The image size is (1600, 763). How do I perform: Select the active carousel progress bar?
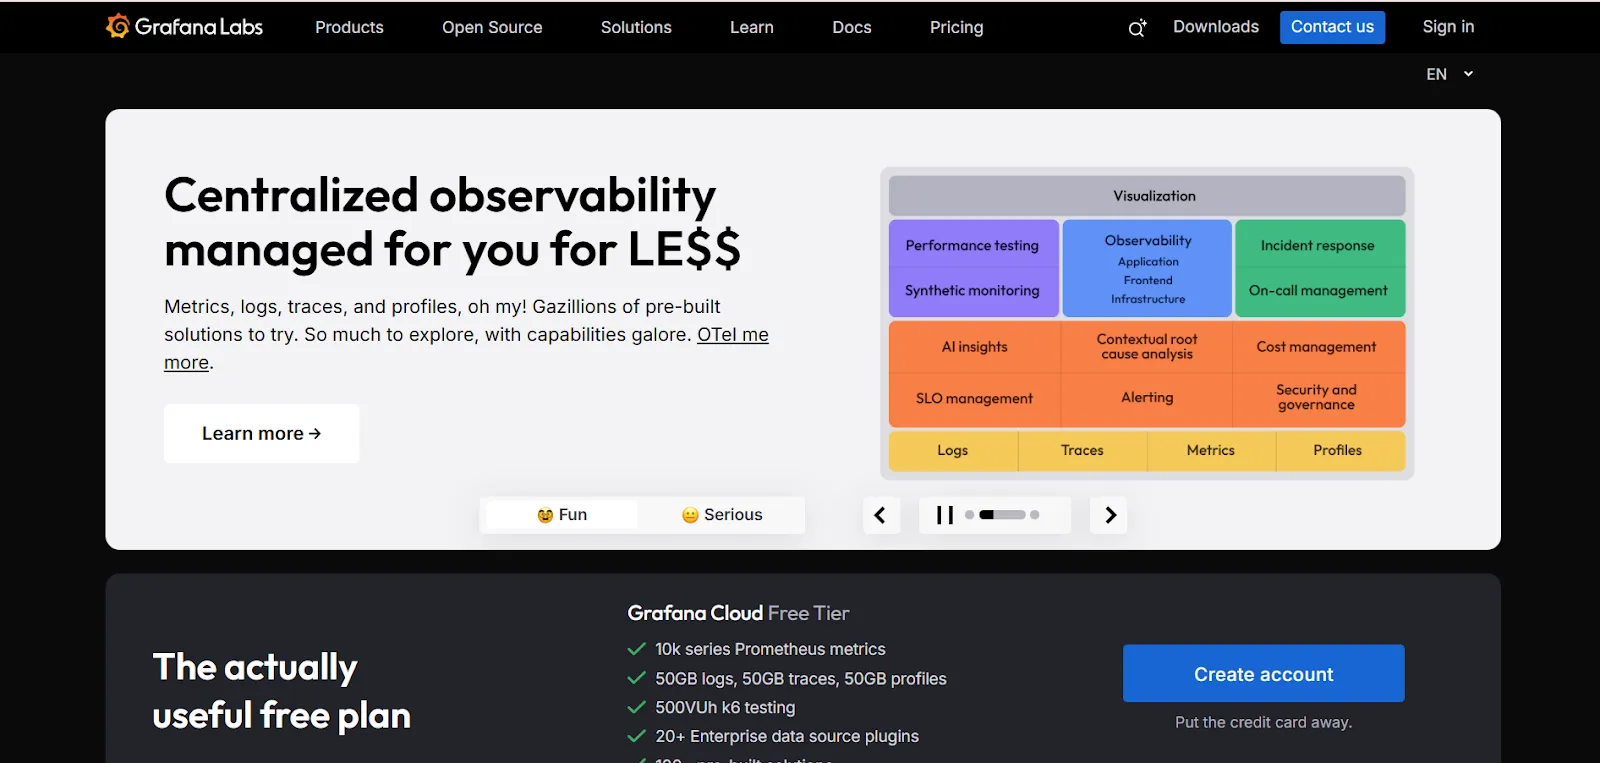click(x=1003, y=515)
